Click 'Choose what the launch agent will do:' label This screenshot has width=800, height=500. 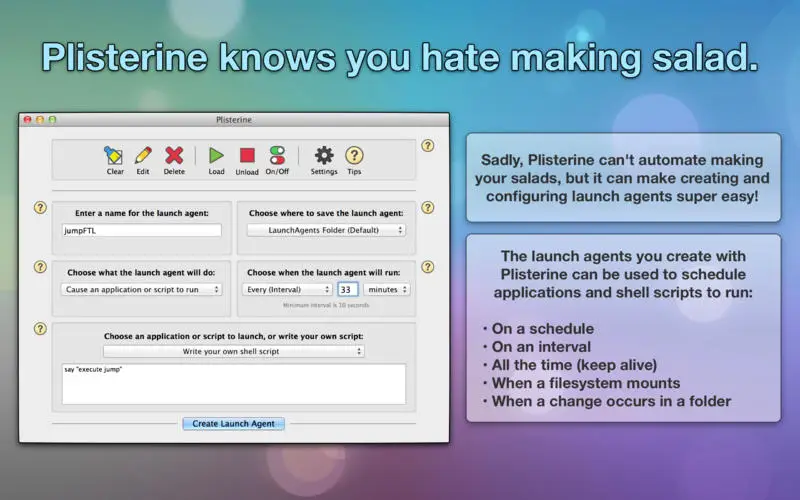point(141,273)
